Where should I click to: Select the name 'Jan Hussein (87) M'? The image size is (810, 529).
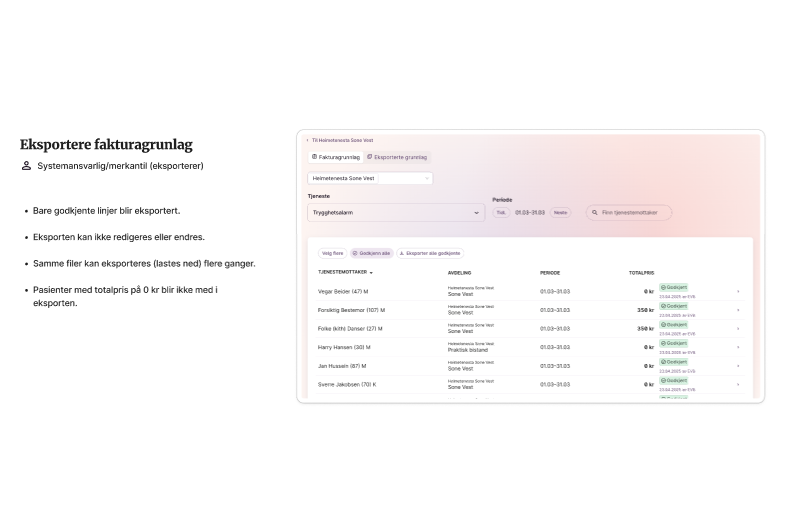tap(342, 366)
